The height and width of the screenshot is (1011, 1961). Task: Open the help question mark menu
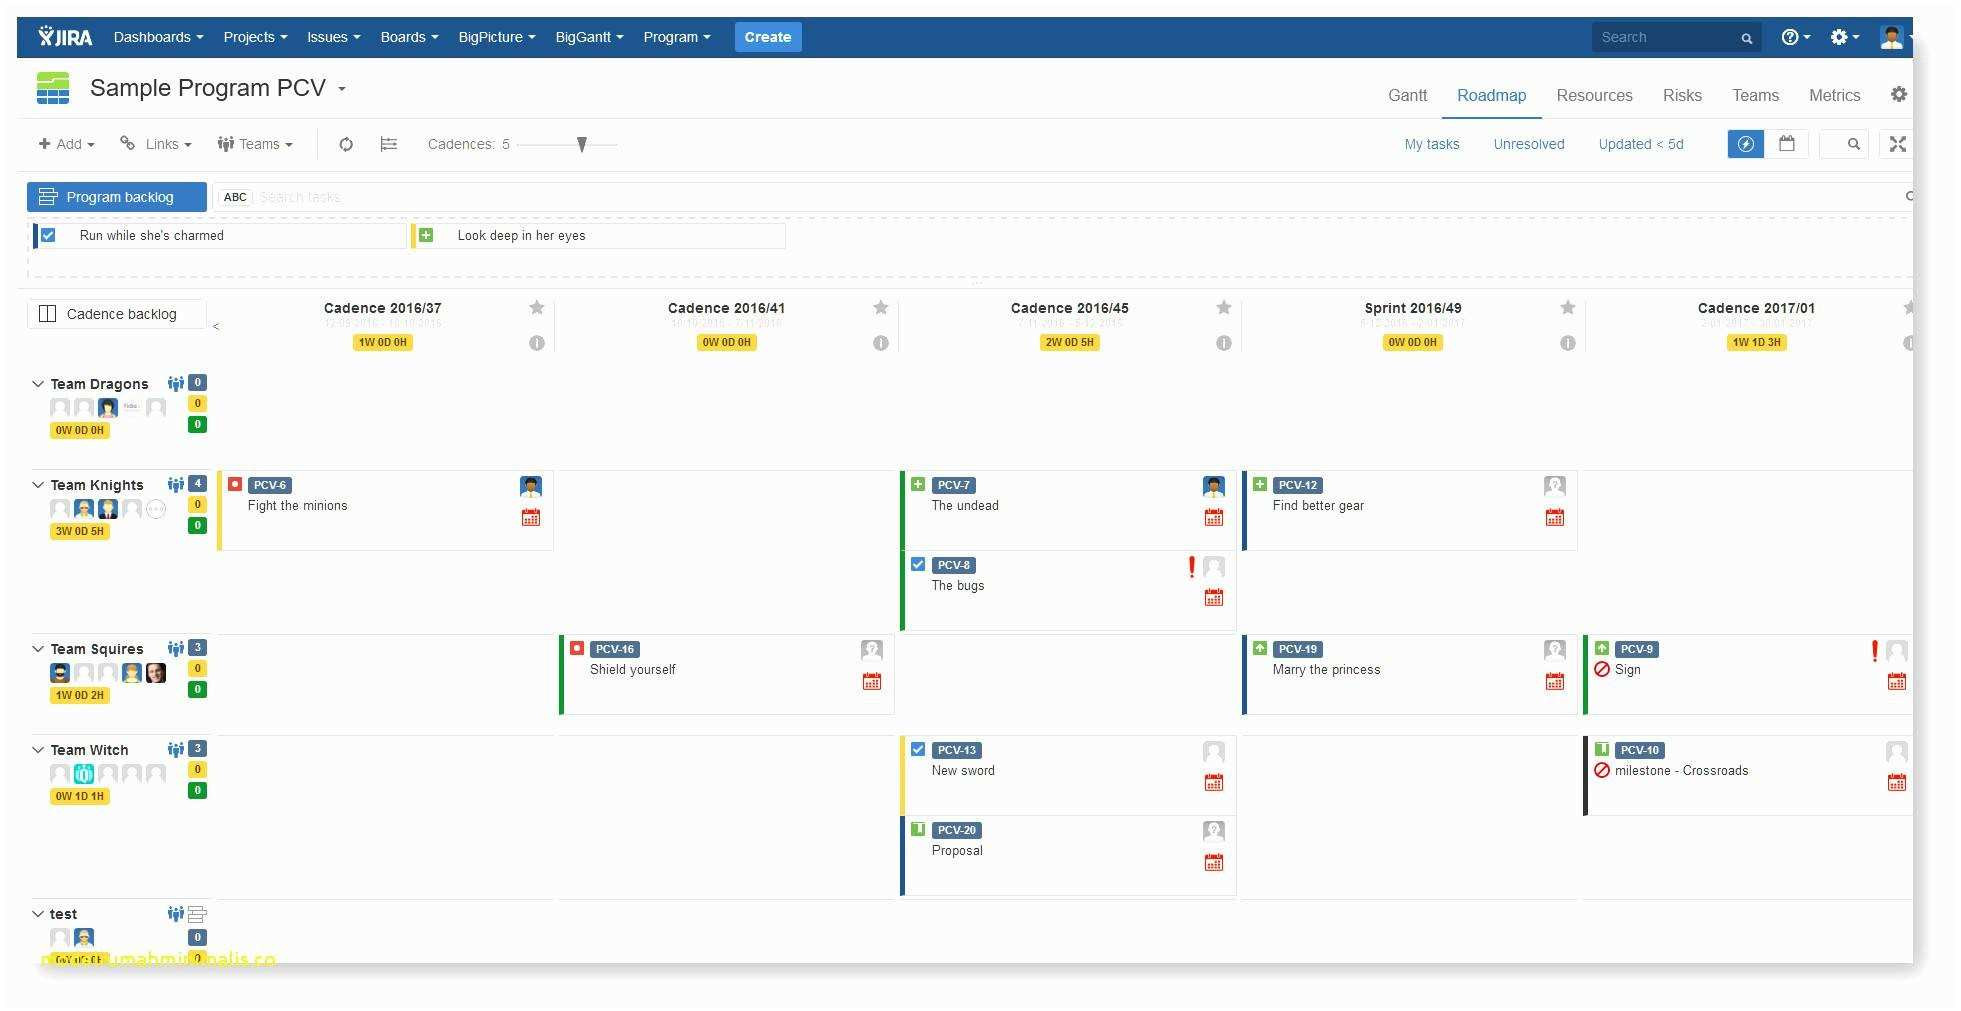(x=1795, y=37)
